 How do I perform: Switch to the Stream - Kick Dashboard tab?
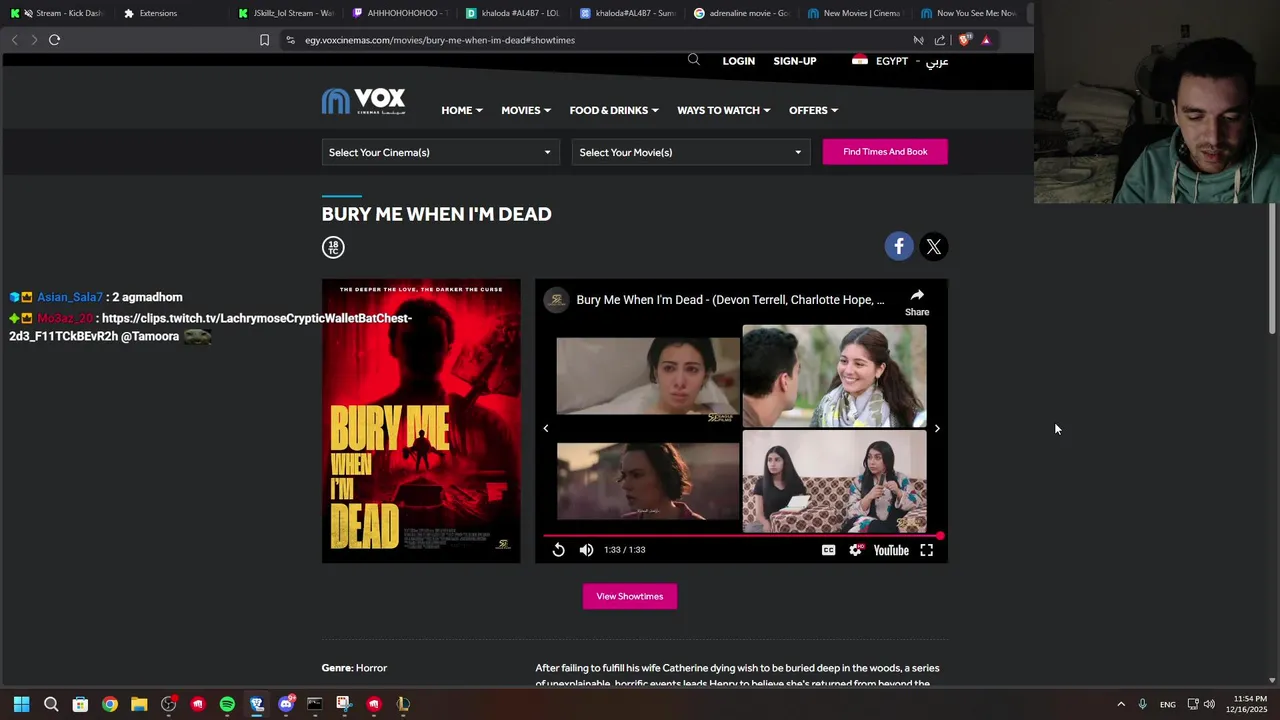coord(60,13)
